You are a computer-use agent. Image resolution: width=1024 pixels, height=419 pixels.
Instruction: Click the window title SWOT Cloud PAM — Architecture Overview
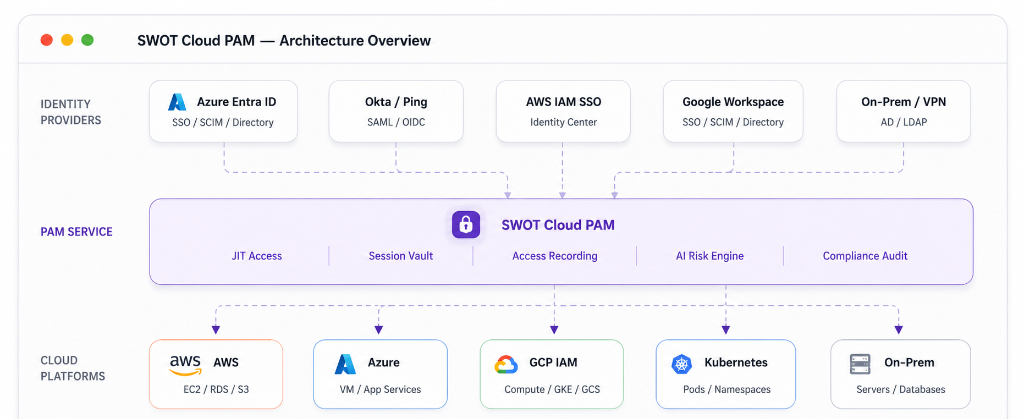click(284, 40)
